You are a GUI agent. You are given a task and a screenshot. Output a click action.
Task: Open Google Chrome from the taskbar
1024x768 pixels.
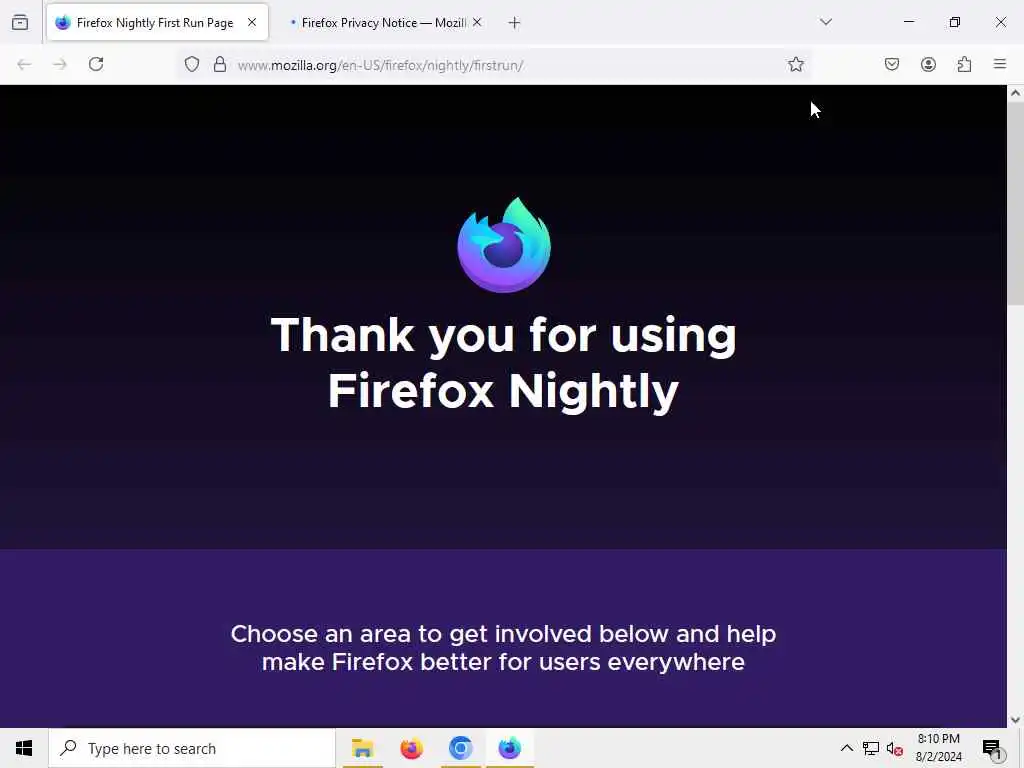coord(460,748)
